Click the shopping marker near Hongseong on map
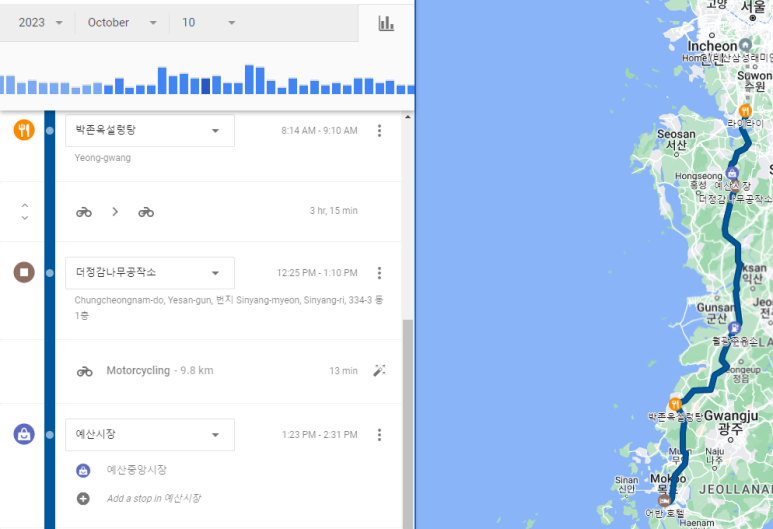Viewport: 773px width, 529px height. [x=732, y=173]
